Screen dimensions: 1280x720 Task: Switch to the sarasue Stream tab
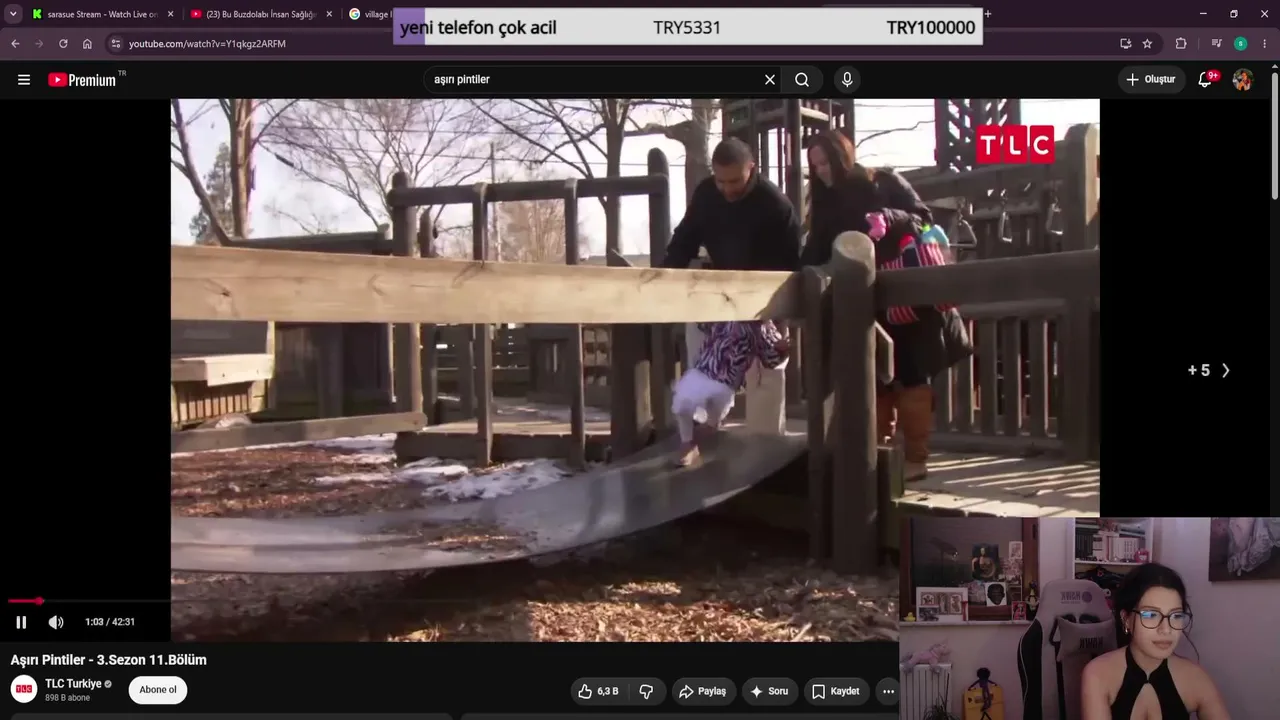tap(101, 14)
